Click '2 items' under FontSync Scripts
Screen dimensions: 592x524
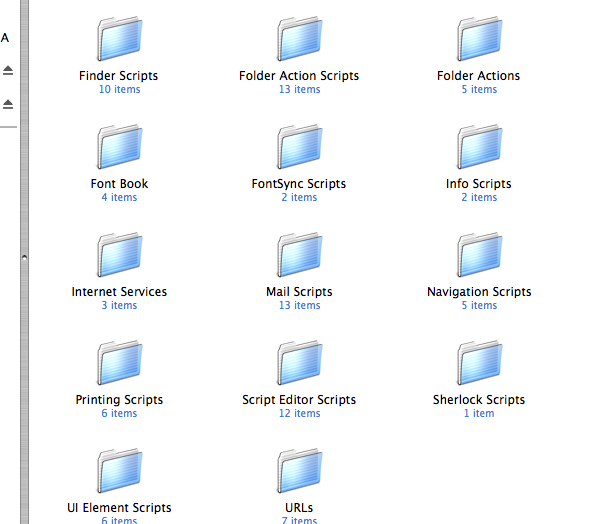[299, 197]
